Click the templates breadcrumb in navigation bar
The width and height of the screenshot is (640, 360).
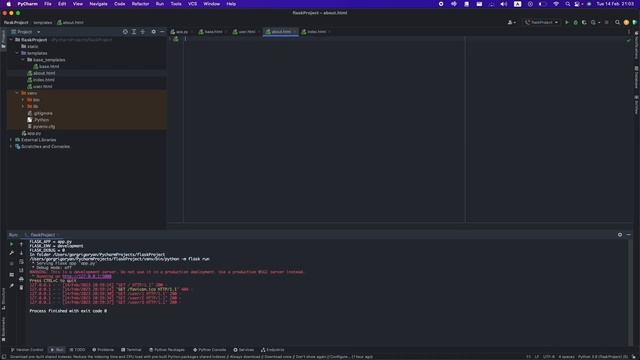(x=43, y=22)
